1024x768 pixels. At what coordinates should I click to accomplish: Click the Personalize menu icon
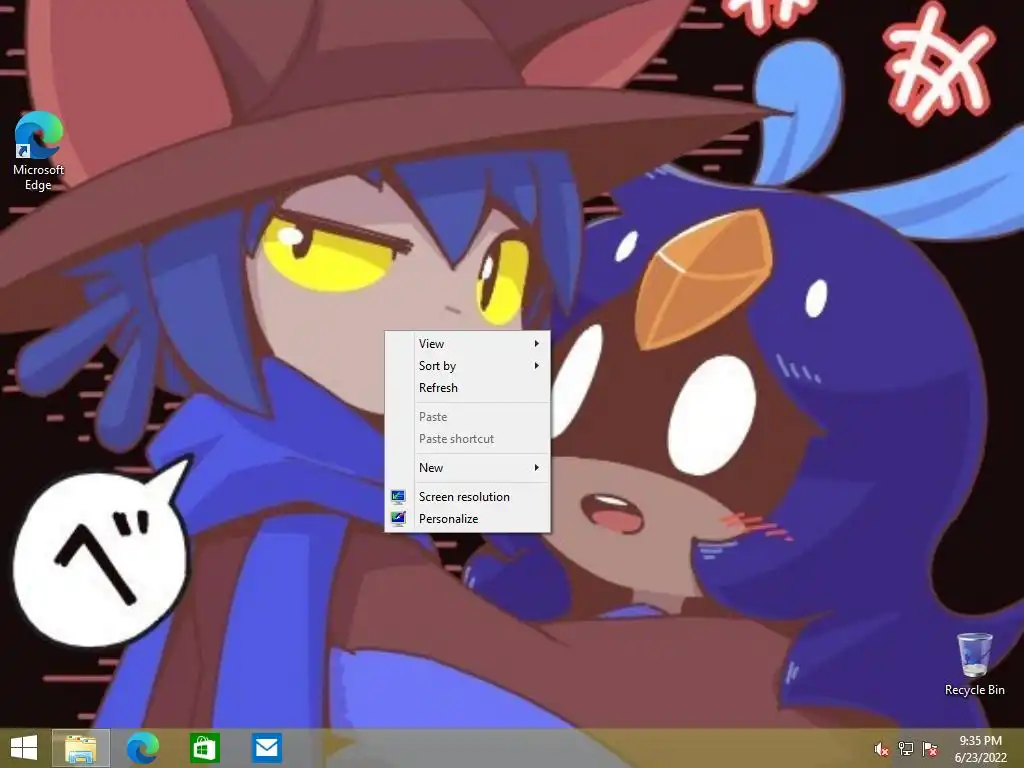tap(398, 519)
